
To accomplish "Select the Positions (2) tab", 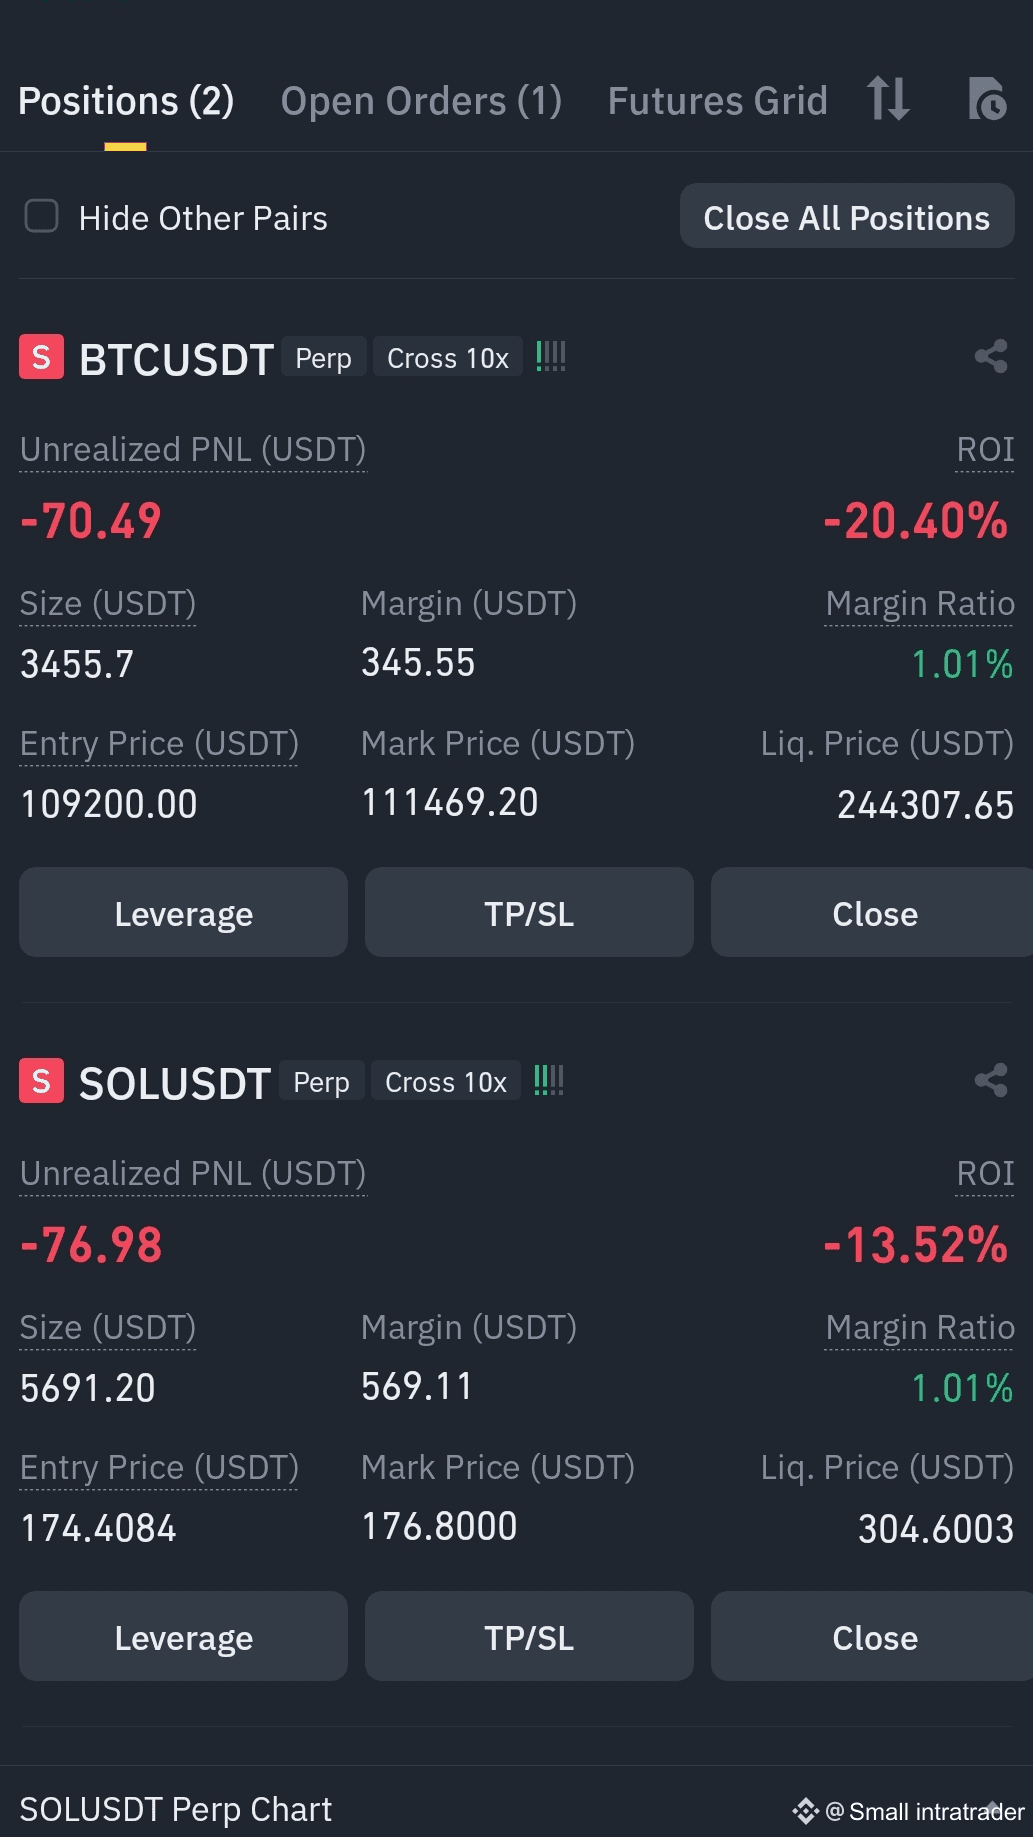I will click(x=126, y=101).
